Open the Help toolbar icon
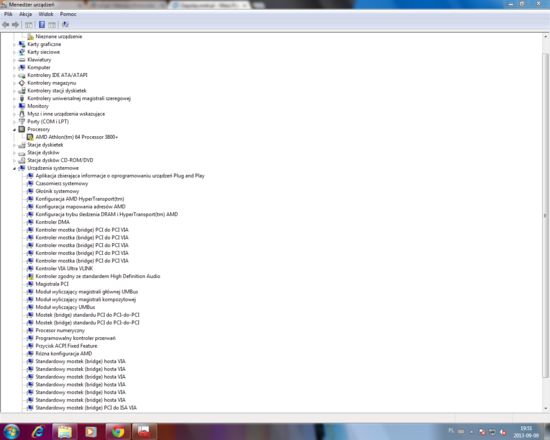 [x=42, y=25]
